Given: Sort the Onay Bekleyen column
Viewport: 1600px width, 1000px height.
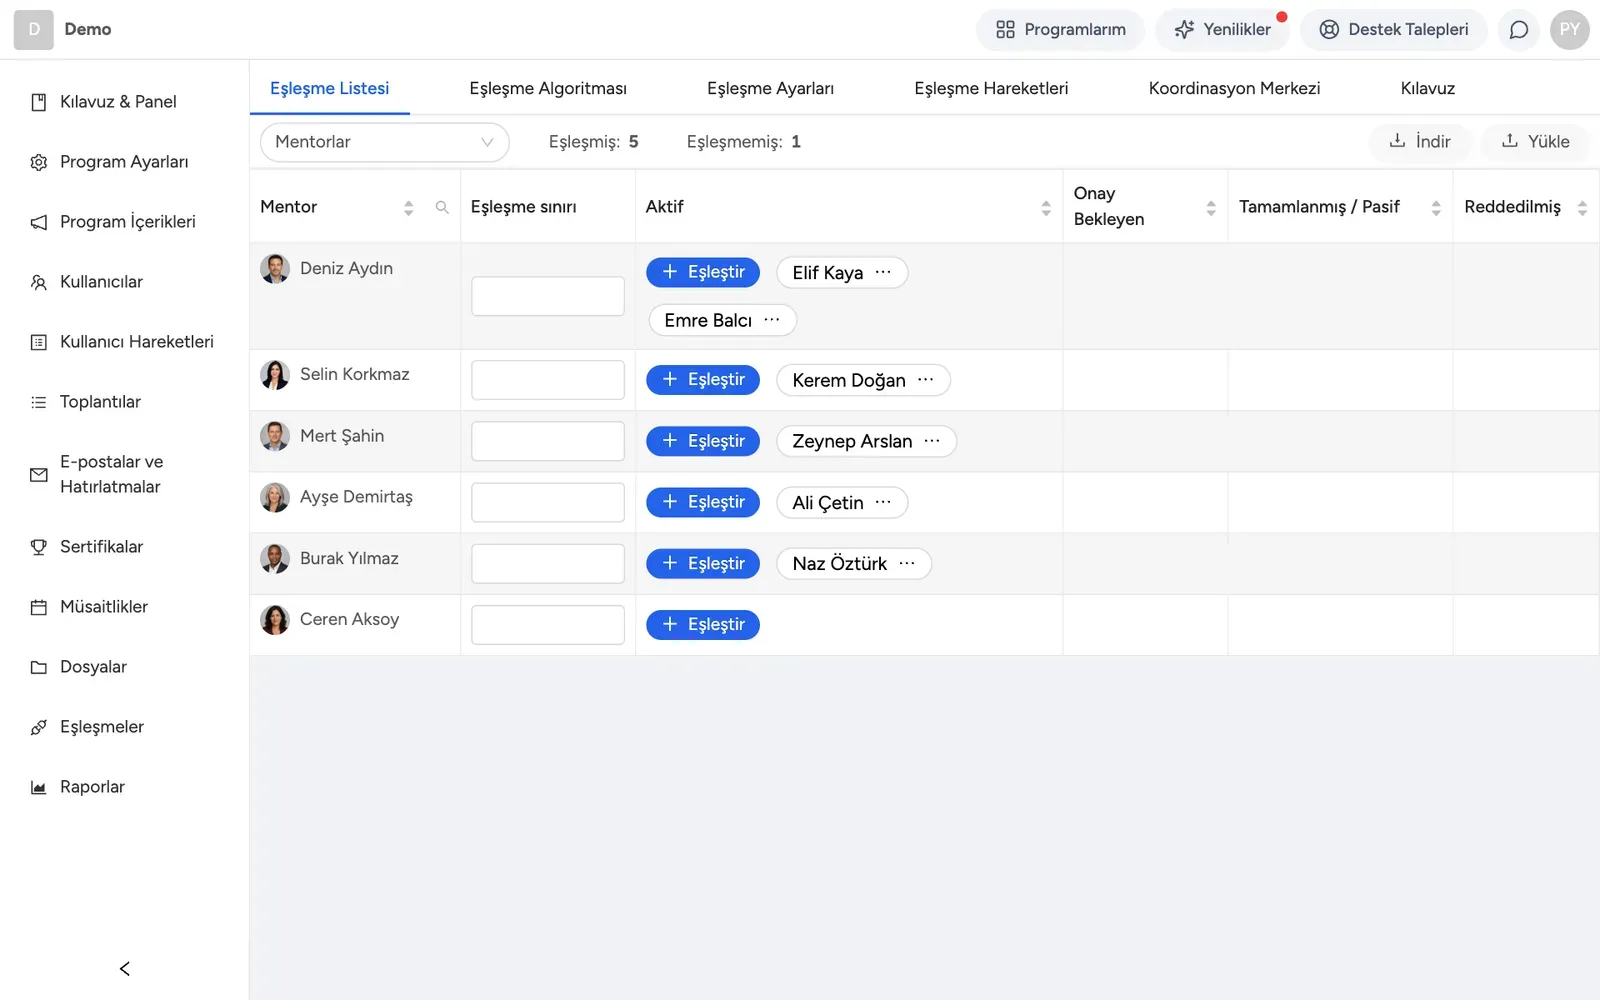Looking at the screenshot, I should click(1211, 207).
